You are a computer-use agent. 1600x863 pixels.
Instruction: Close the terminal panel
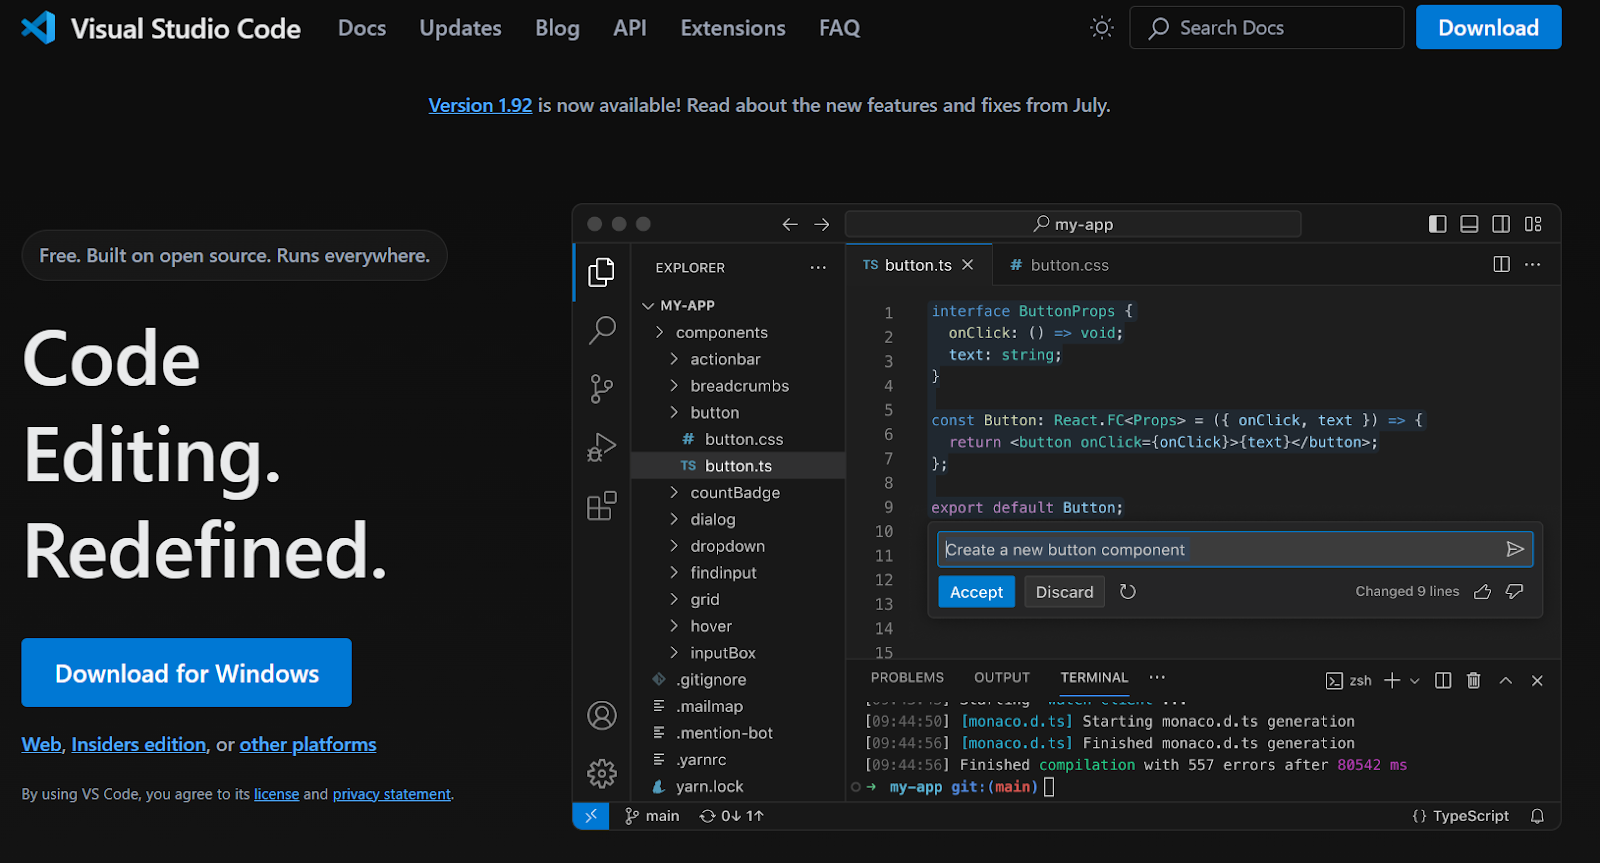tap(1538, 681)
